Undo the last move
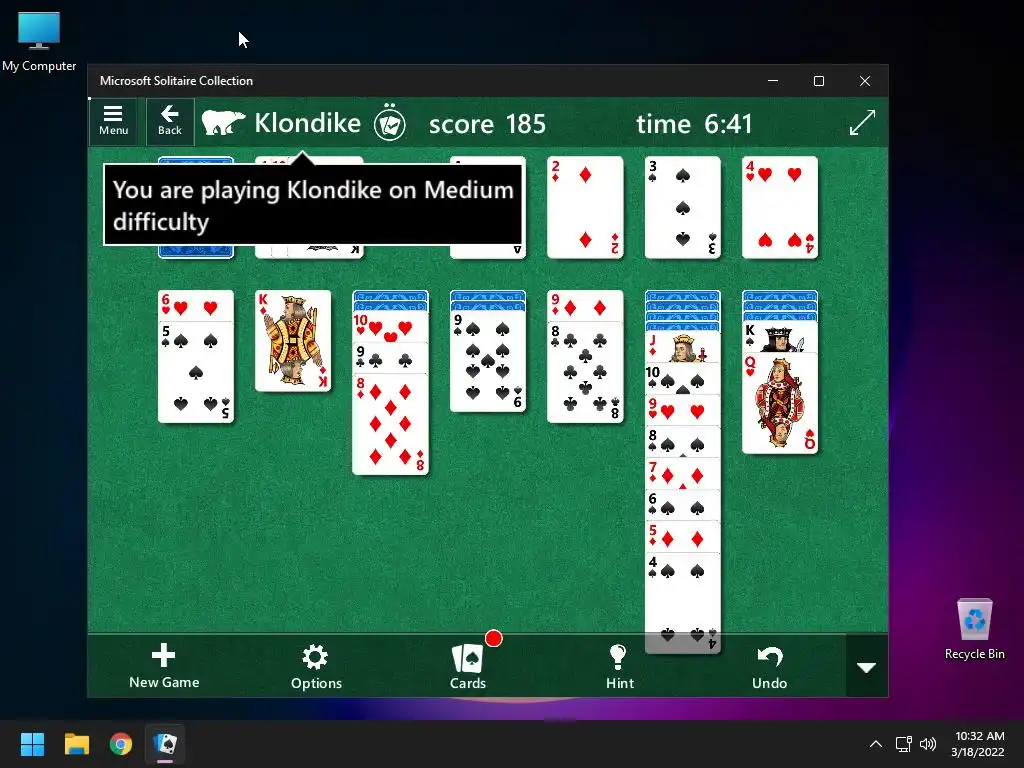 coord(769,666)
